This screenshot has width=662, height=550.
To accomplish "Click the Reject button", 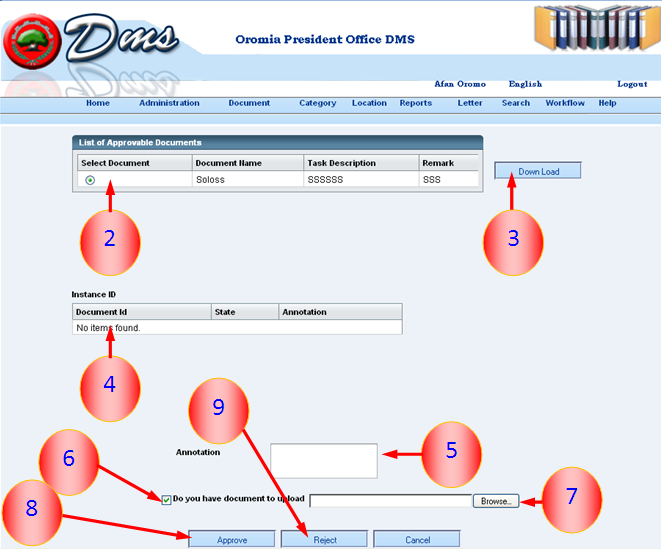I will pyautogui.click(x=325, y=540).
